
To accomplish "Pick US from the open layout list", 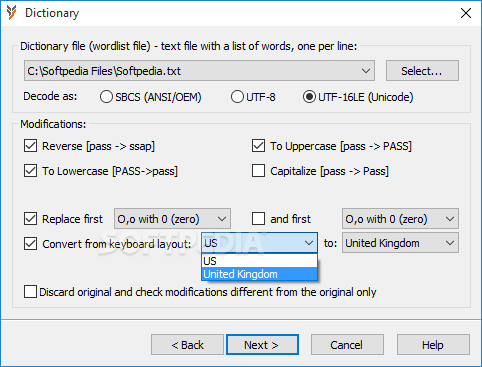I will [259, 261].
